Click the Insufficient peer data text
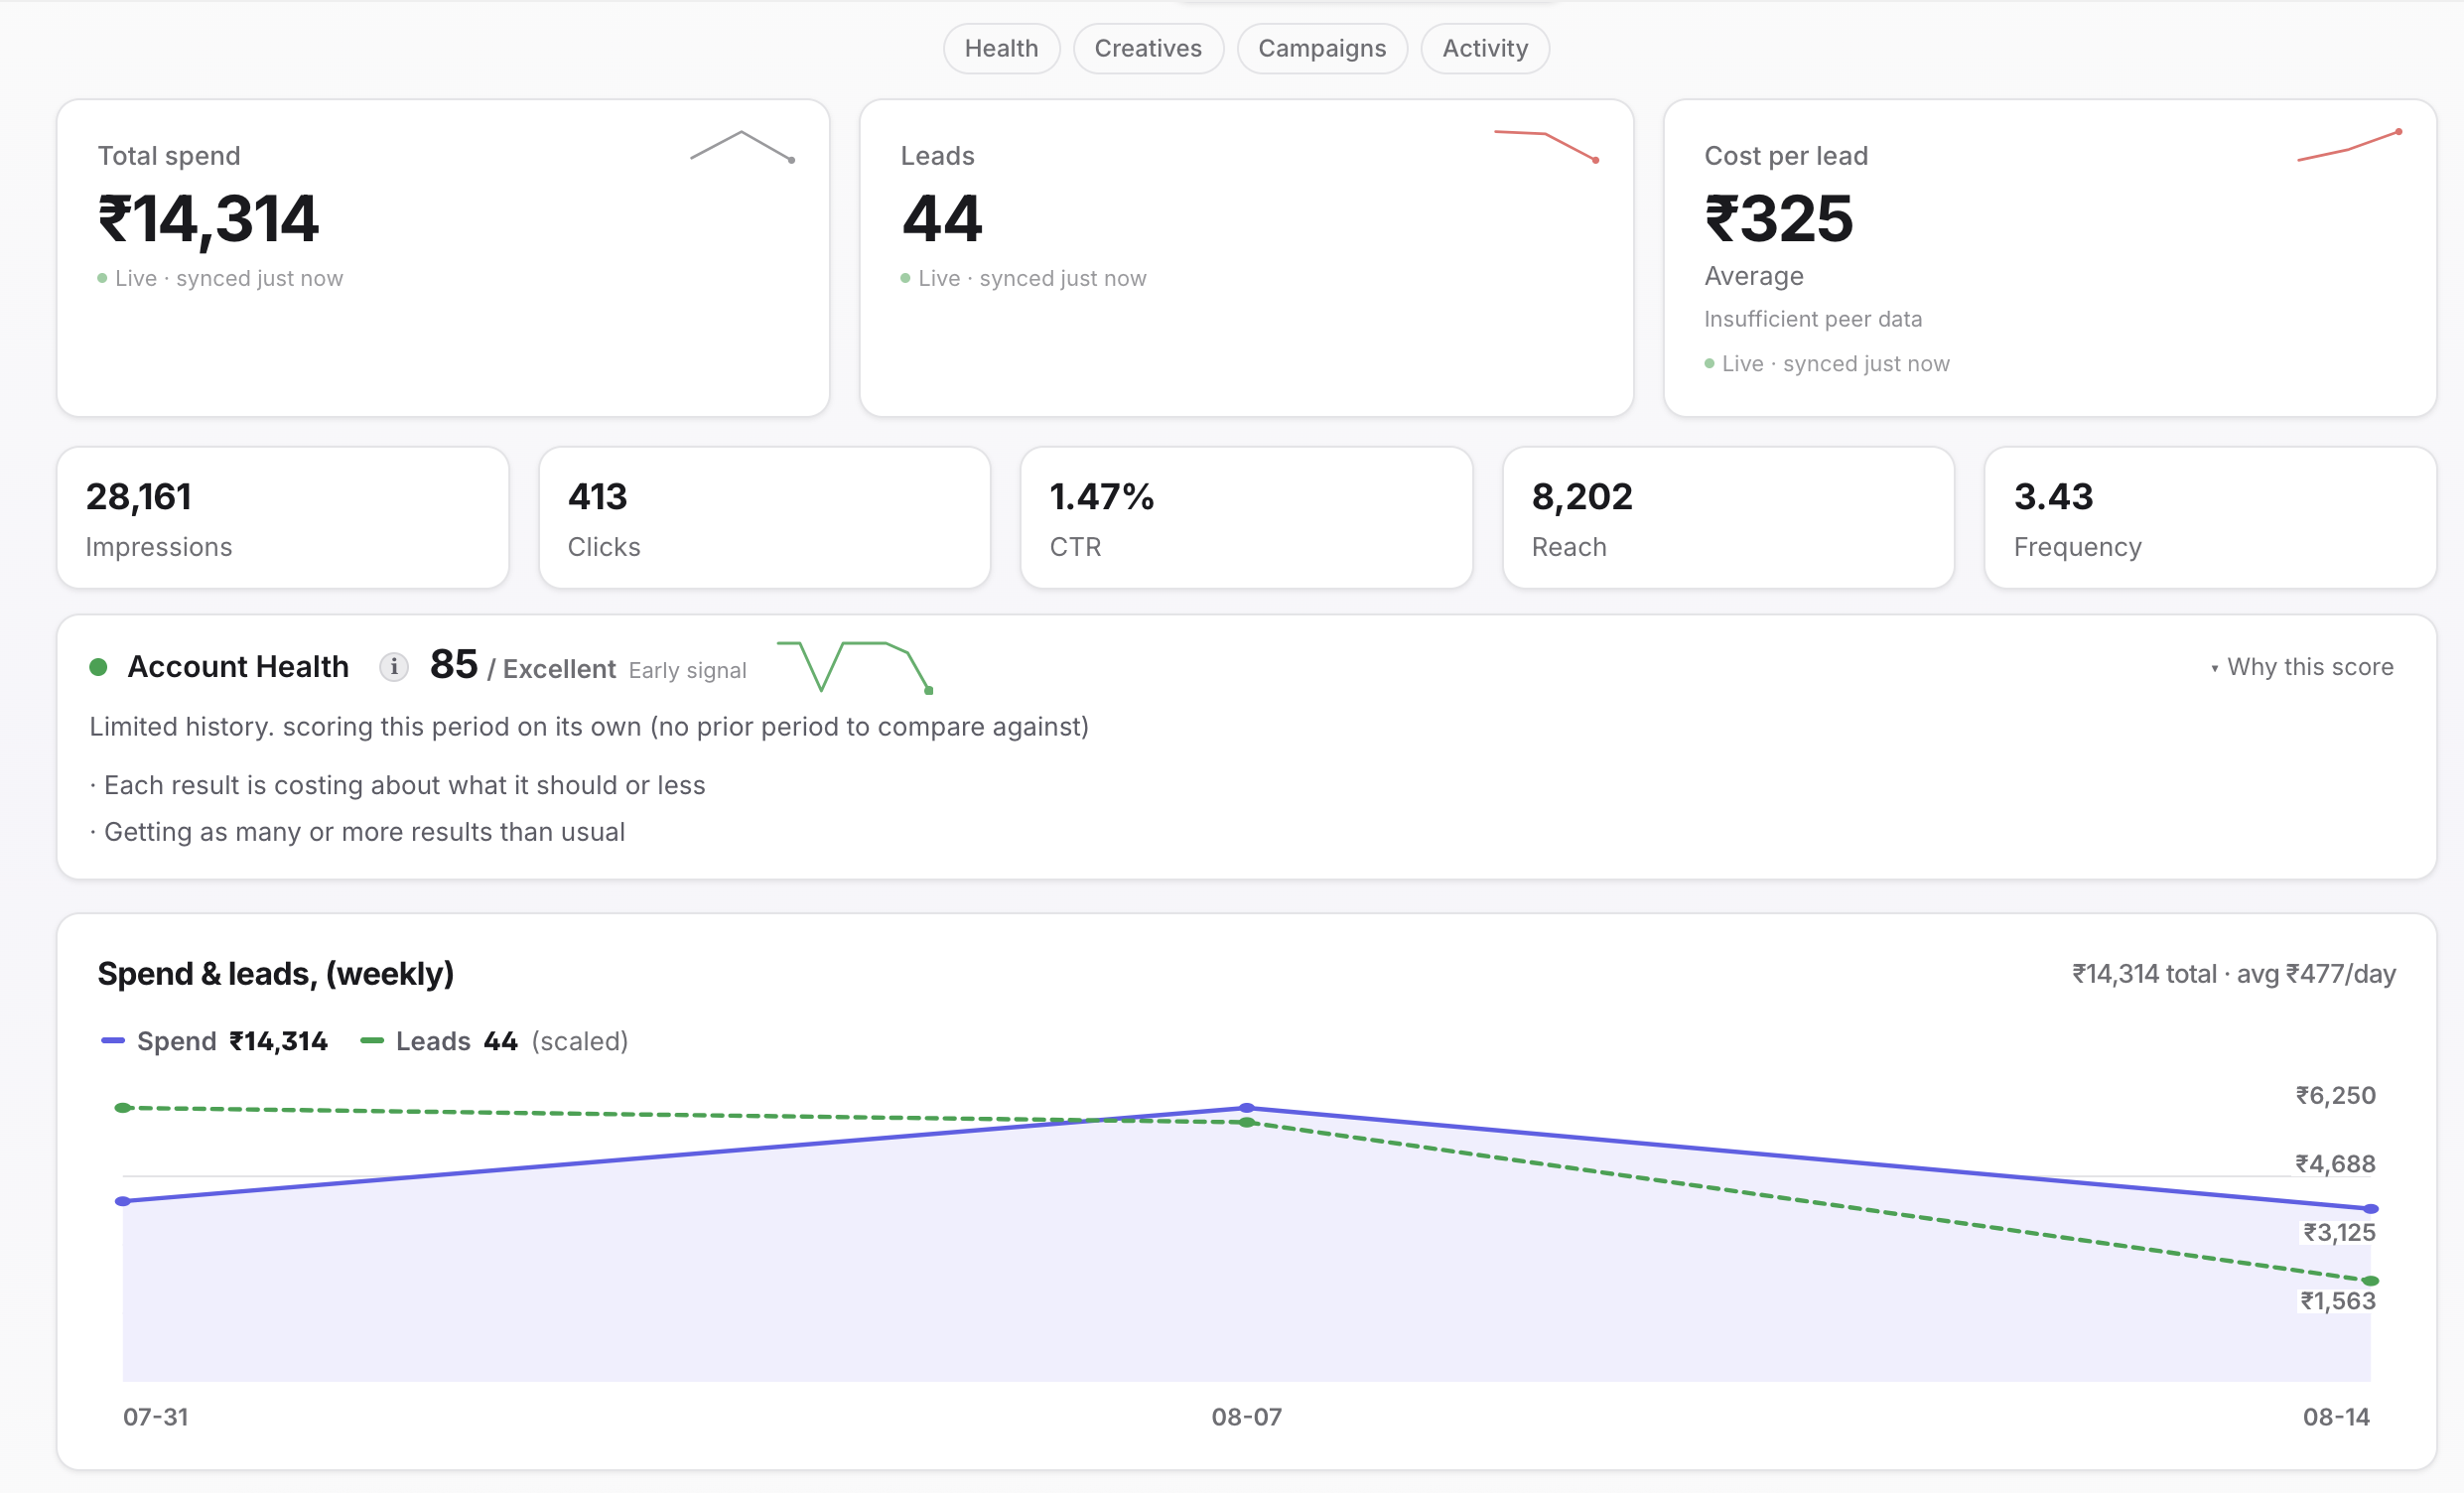This screenshot has height=1493, width=2464. coord(1813,319)
